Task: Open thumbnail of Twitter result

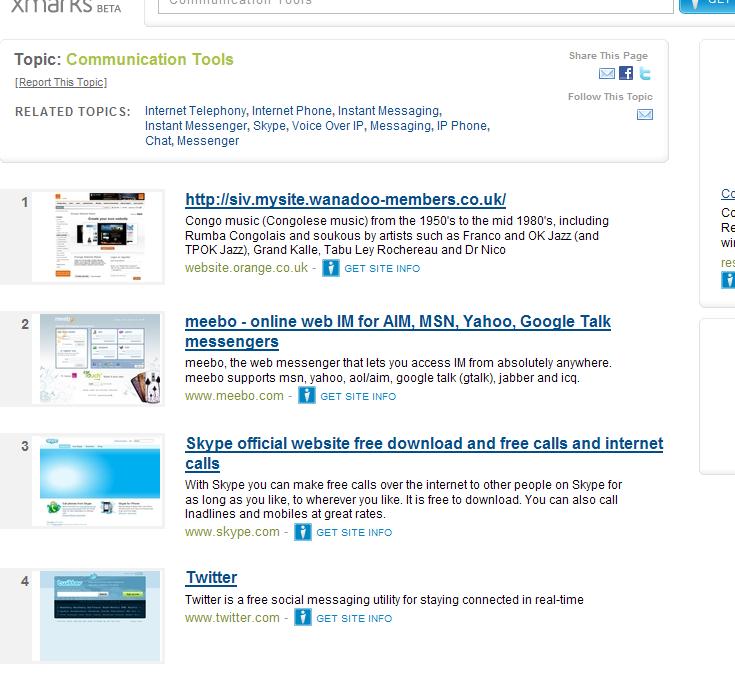Action: 100,616
